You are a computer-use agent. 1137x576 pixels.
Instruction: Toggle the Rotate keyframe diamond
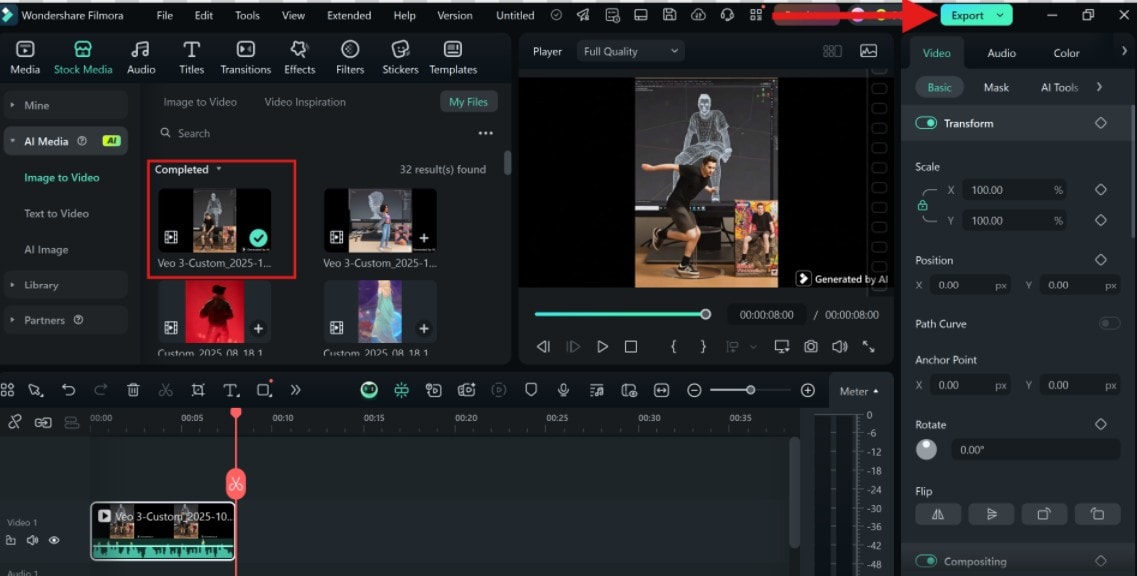pos(1101,424)
